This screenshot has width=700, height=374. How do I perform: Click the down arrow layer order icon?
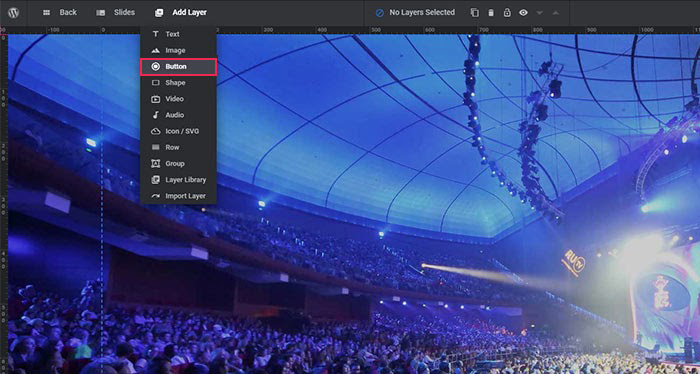coord(539,13)
